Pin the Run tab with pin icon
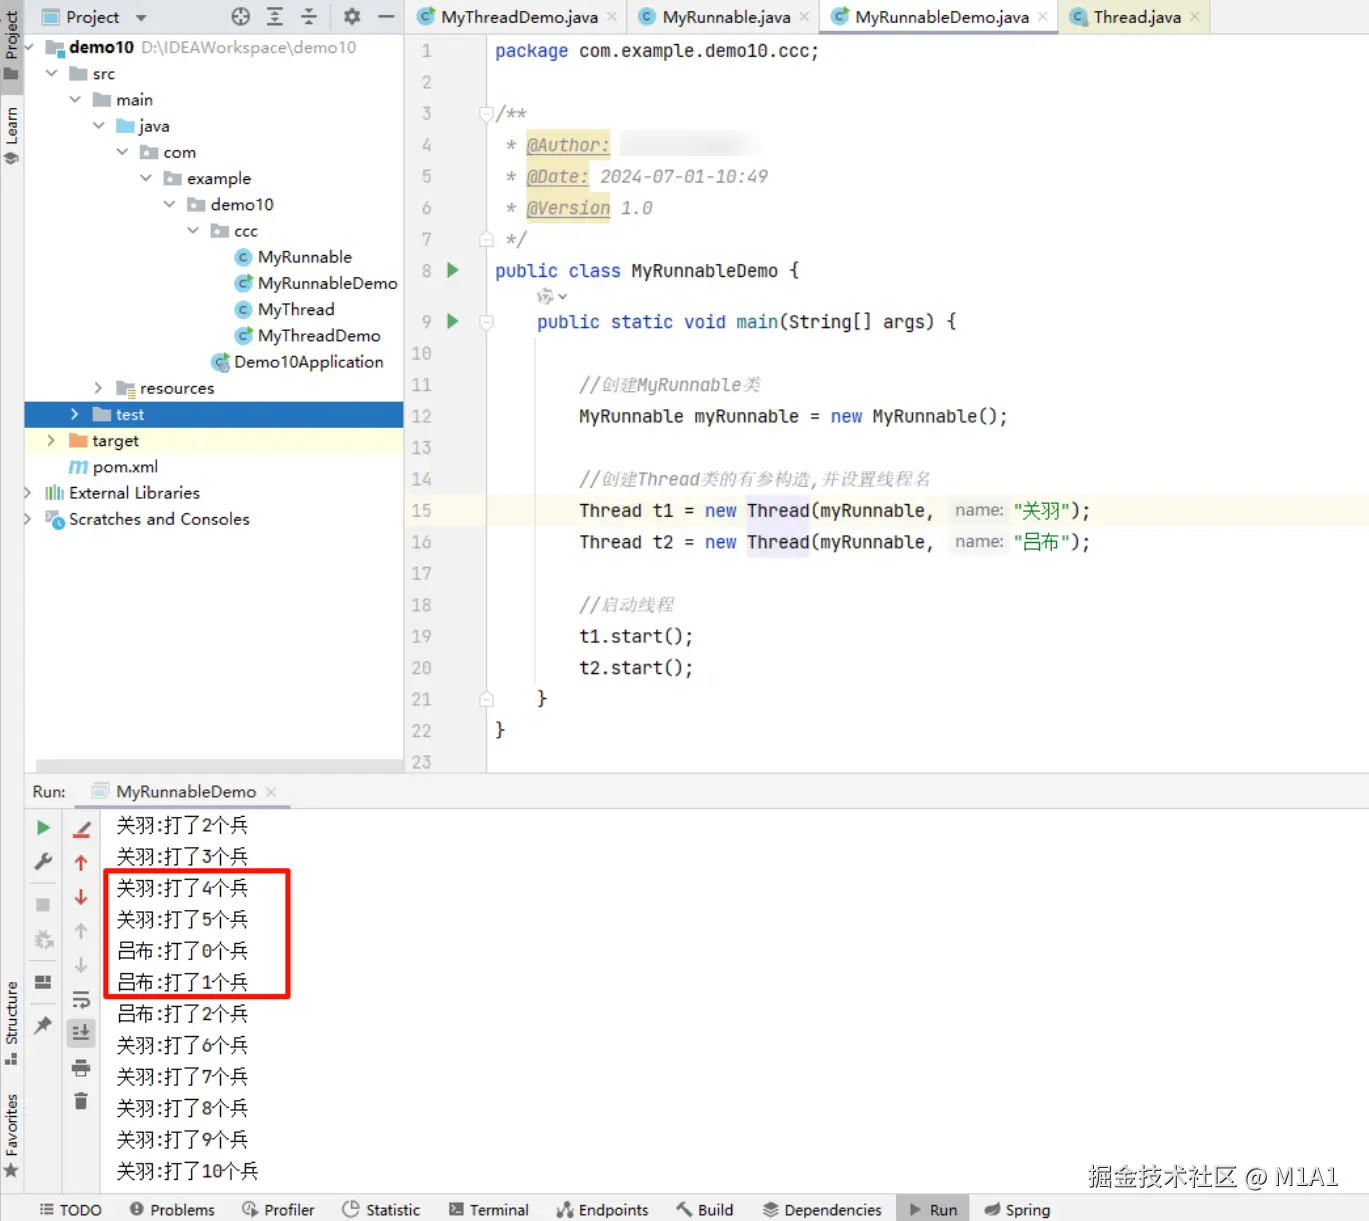1369x1221 pixels. [x=43, y=1025]
